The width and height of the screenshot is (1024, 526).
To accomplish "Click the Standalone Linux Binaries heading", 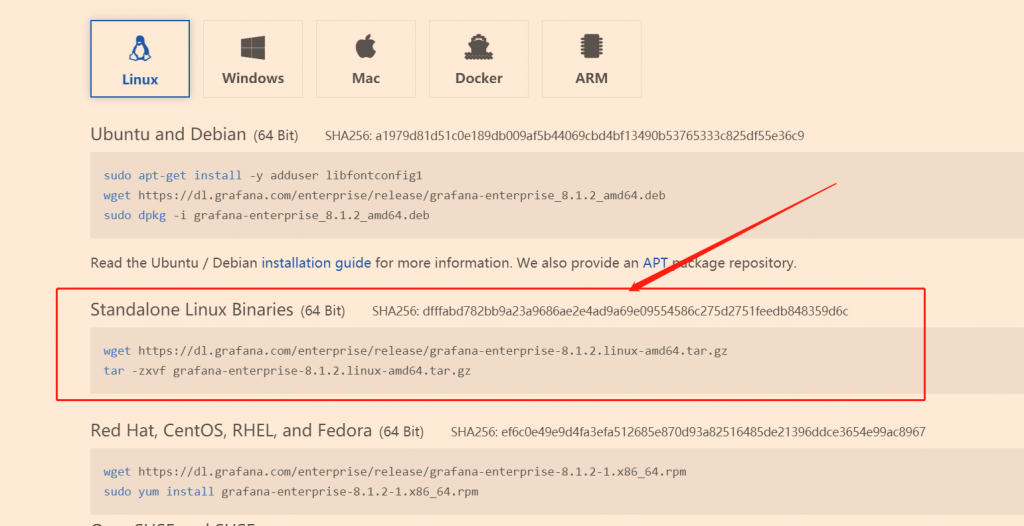I will pos(191,310).
